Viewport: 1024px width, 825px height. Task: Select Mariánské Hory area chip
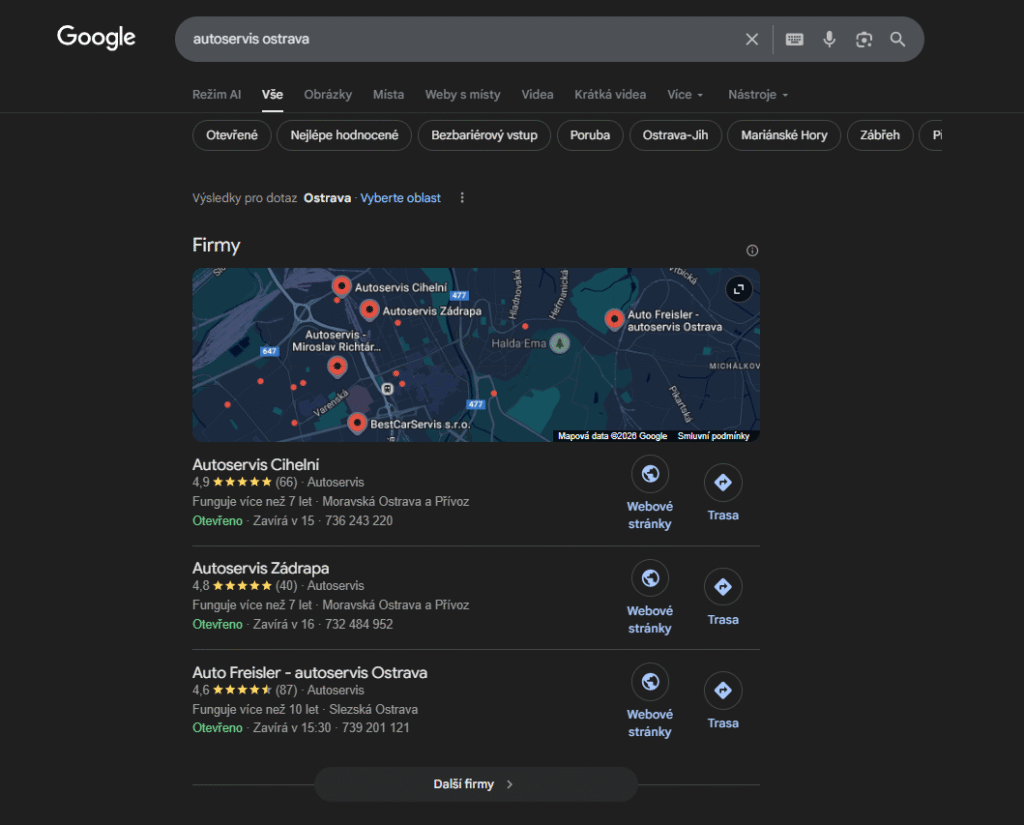pyautogui.click(x=784, y=135)
